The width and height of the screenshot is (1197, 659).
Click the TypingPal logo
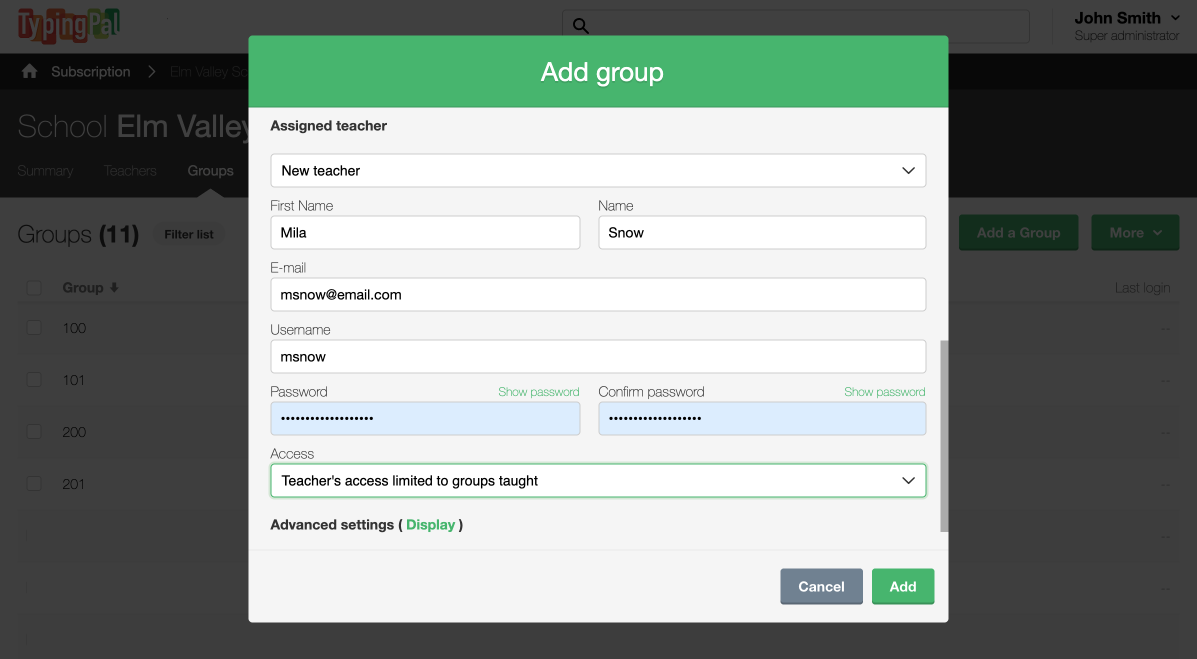point(66,26)
